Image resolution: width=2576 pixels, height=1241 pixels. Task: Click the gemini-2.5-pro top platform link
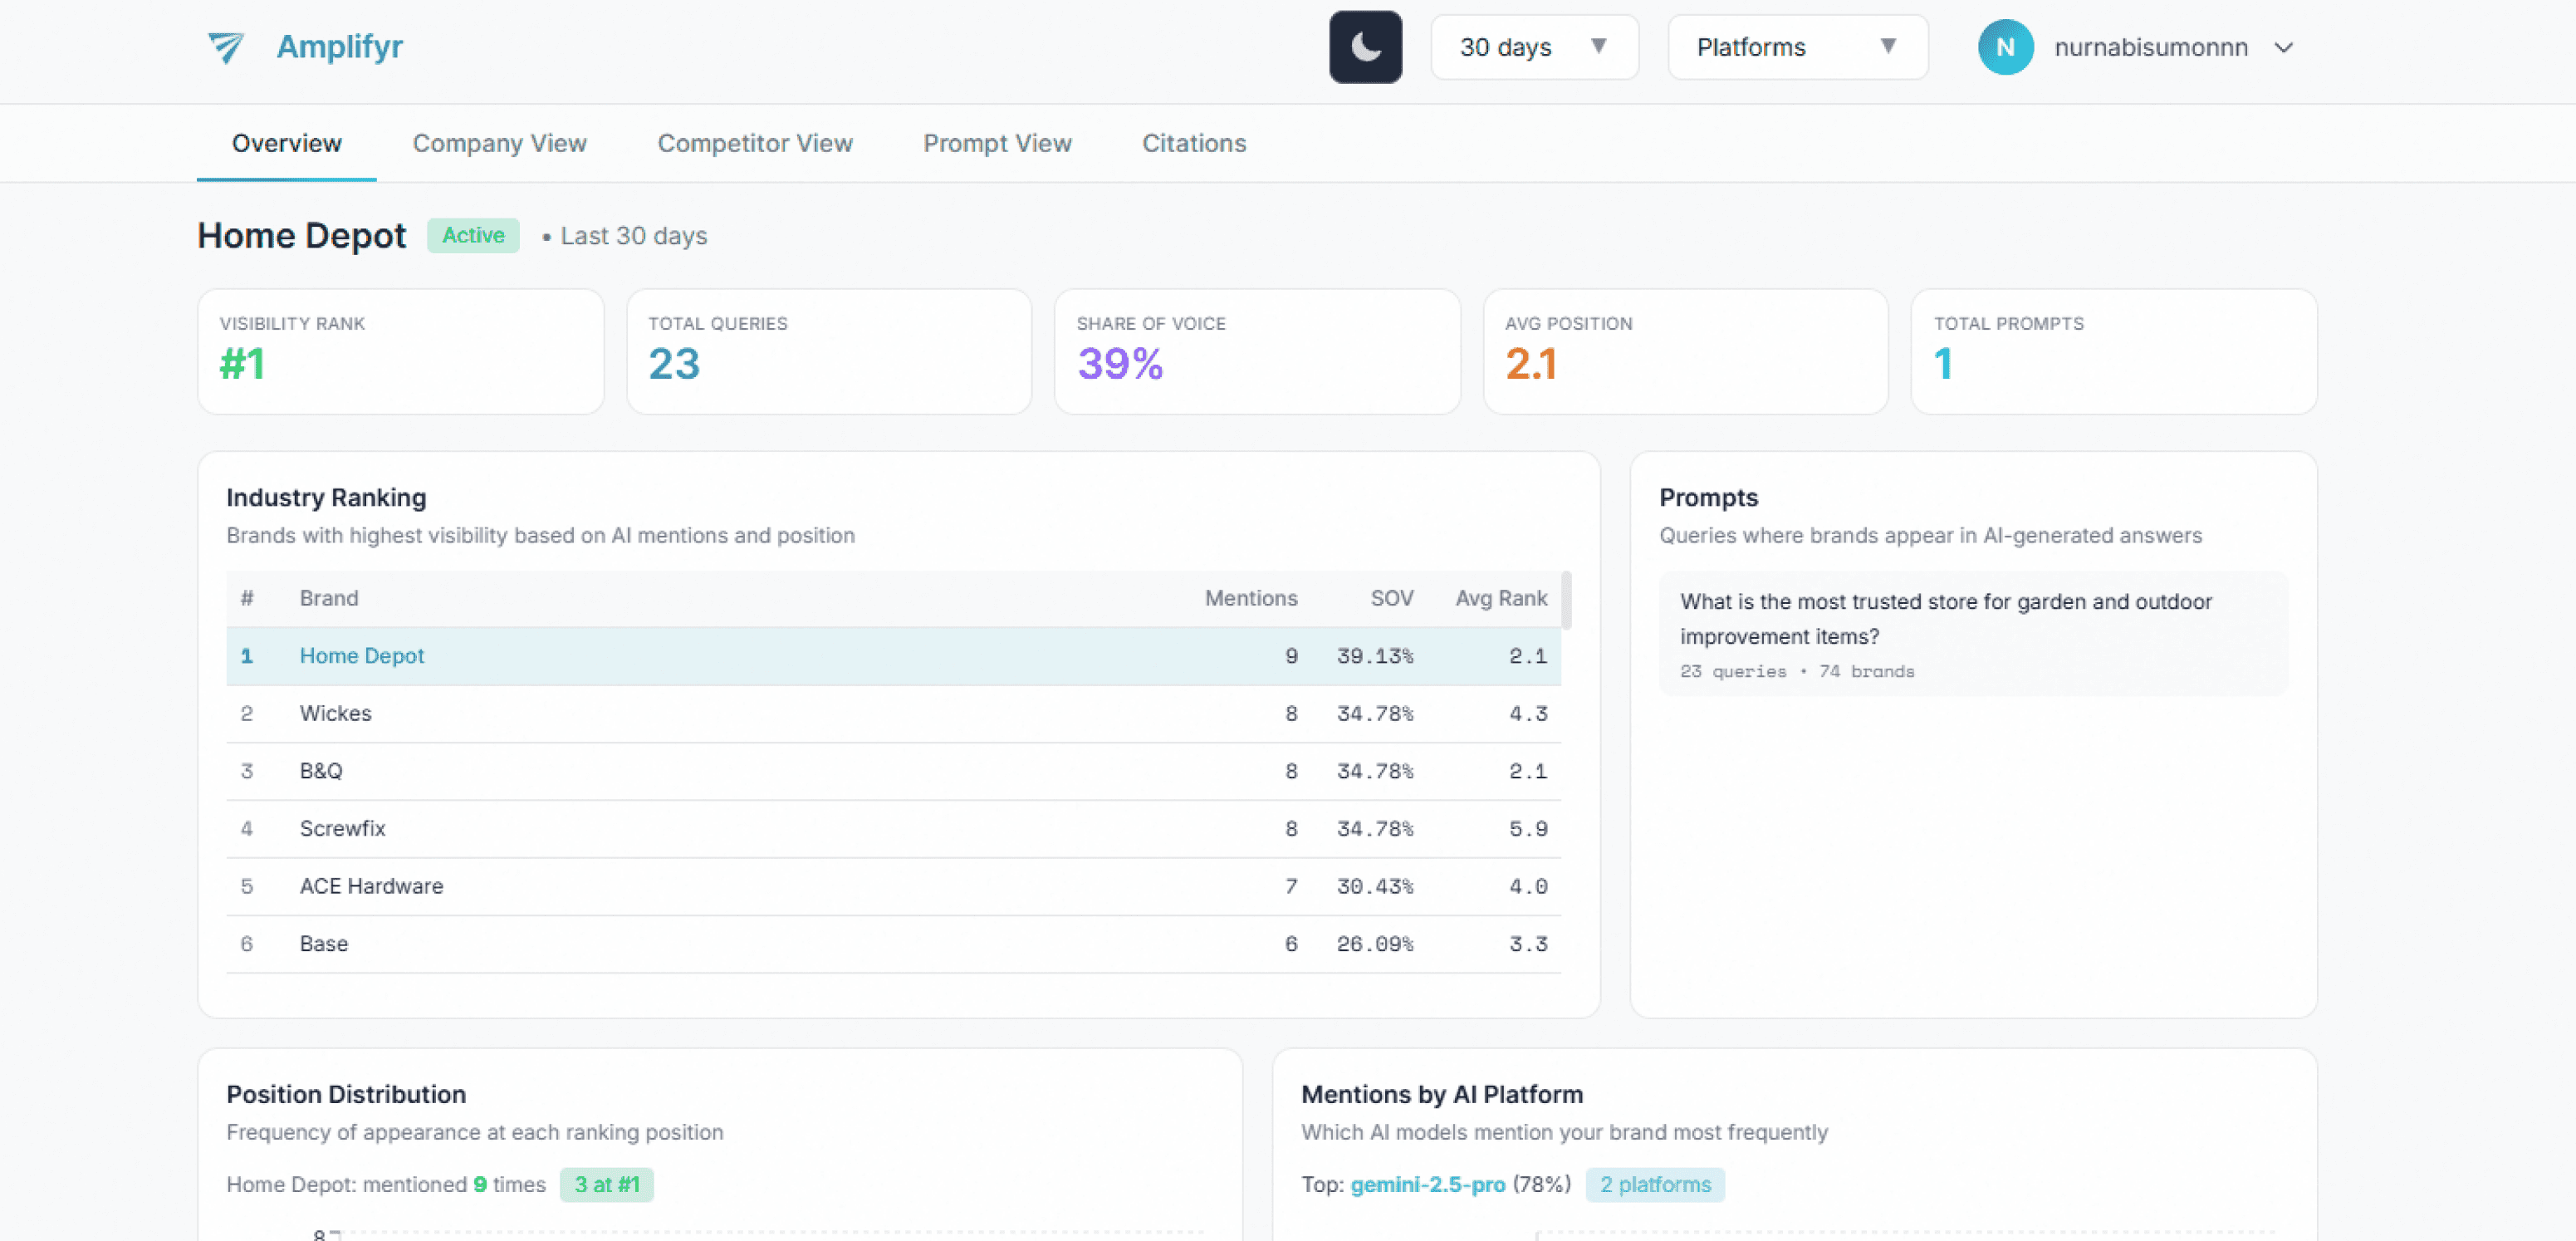[1427, 1184]
